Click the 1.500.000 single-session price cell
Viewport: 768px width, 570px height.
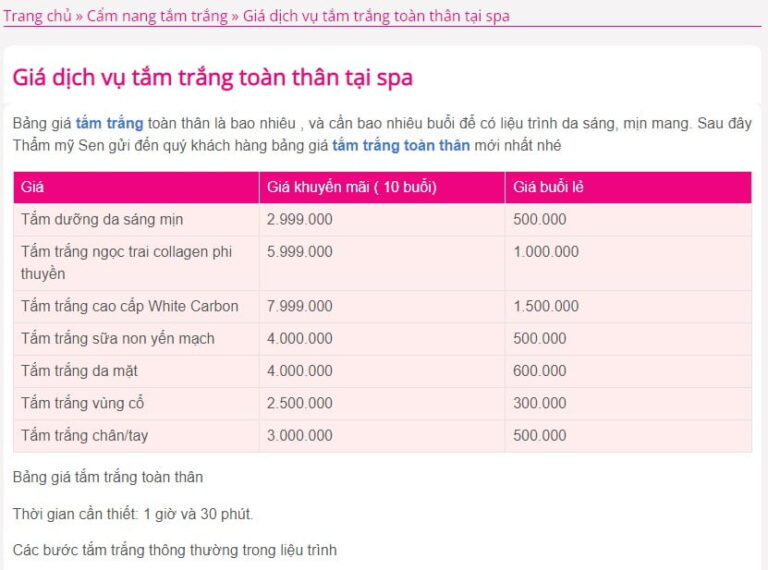(546, 306)
